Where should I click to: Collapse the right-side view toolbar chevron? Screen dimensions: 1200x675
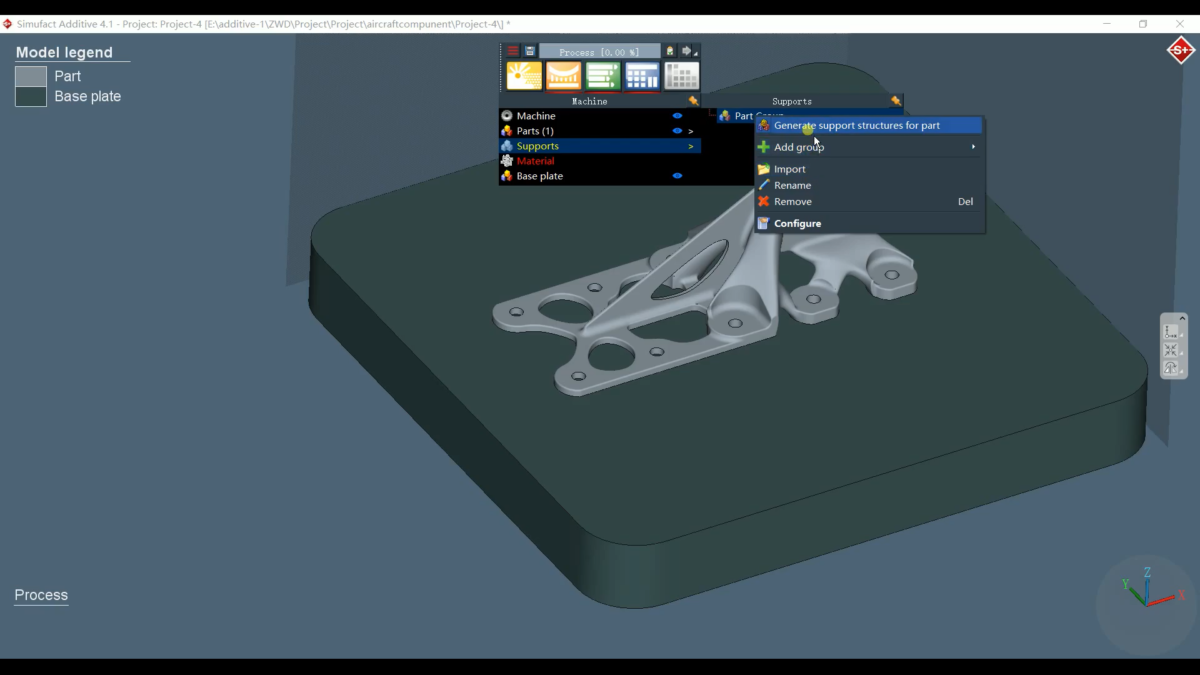(1182, 319)
